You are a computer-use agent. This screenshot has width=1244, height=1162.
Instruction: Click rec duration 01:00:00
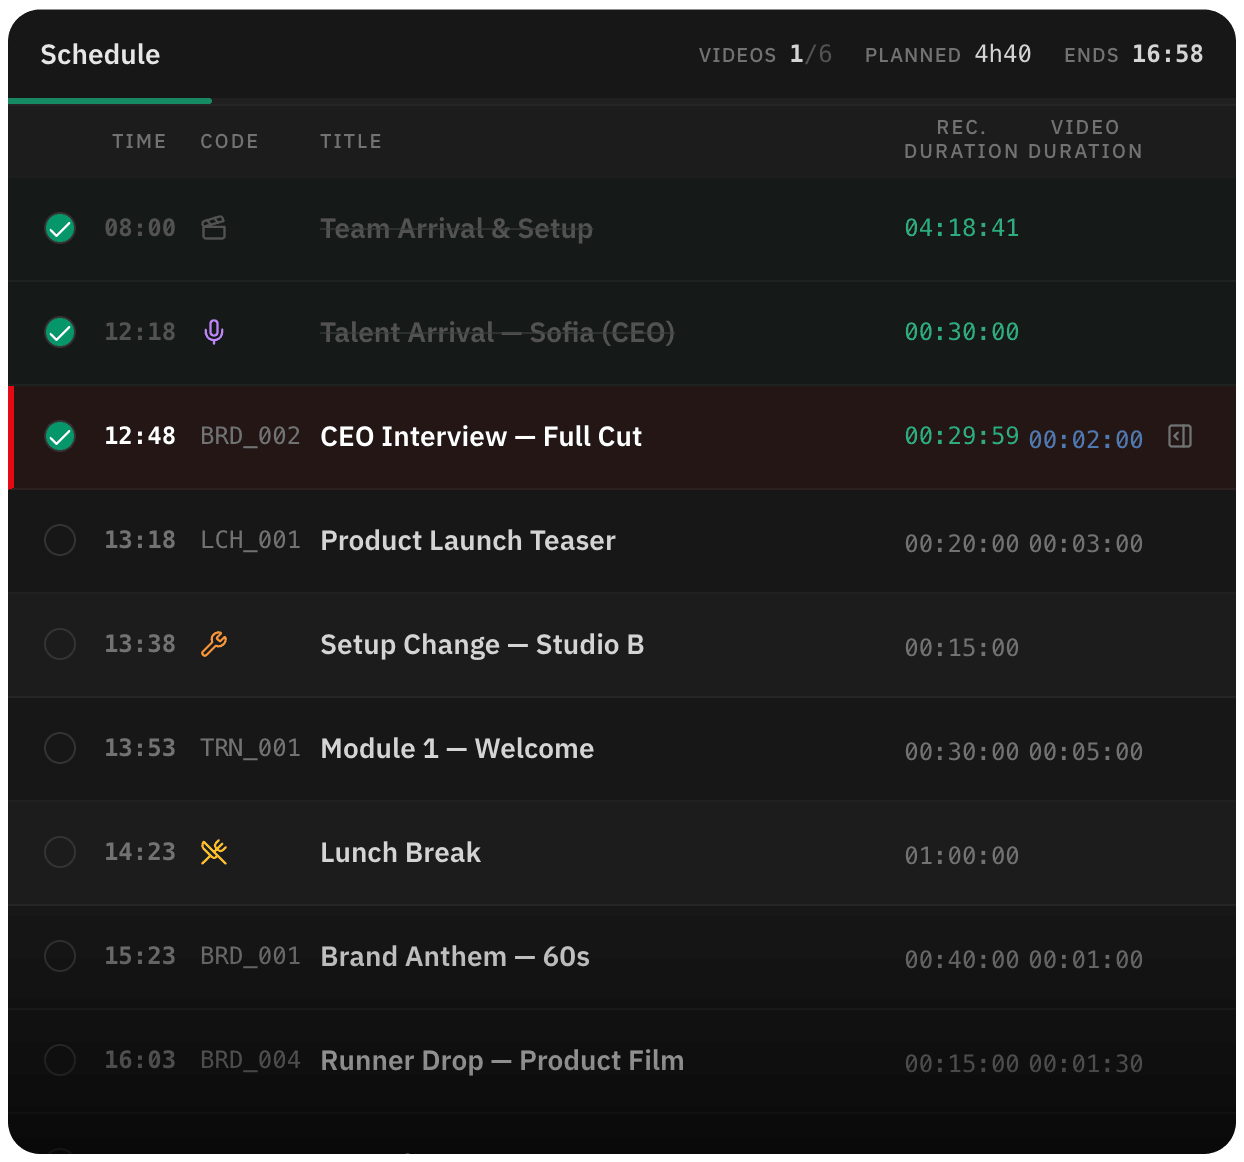pos(962,856)
